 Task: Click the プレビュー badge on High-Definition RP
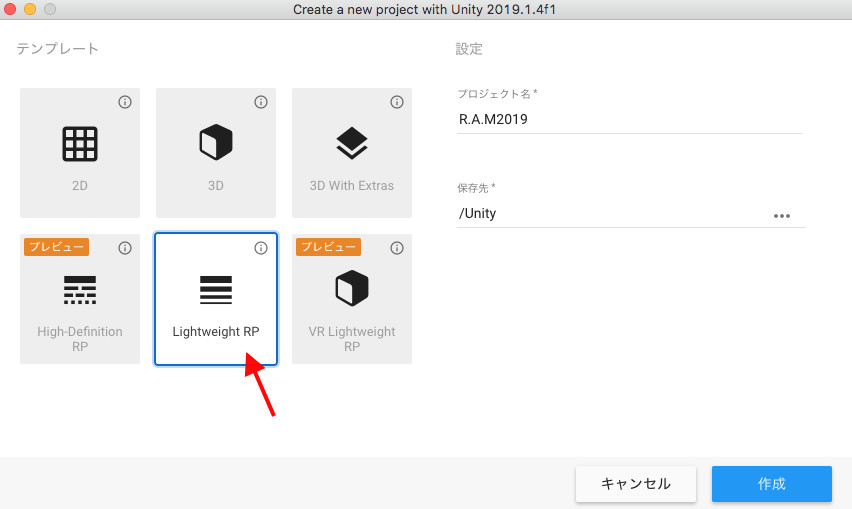tap(57, 247)
